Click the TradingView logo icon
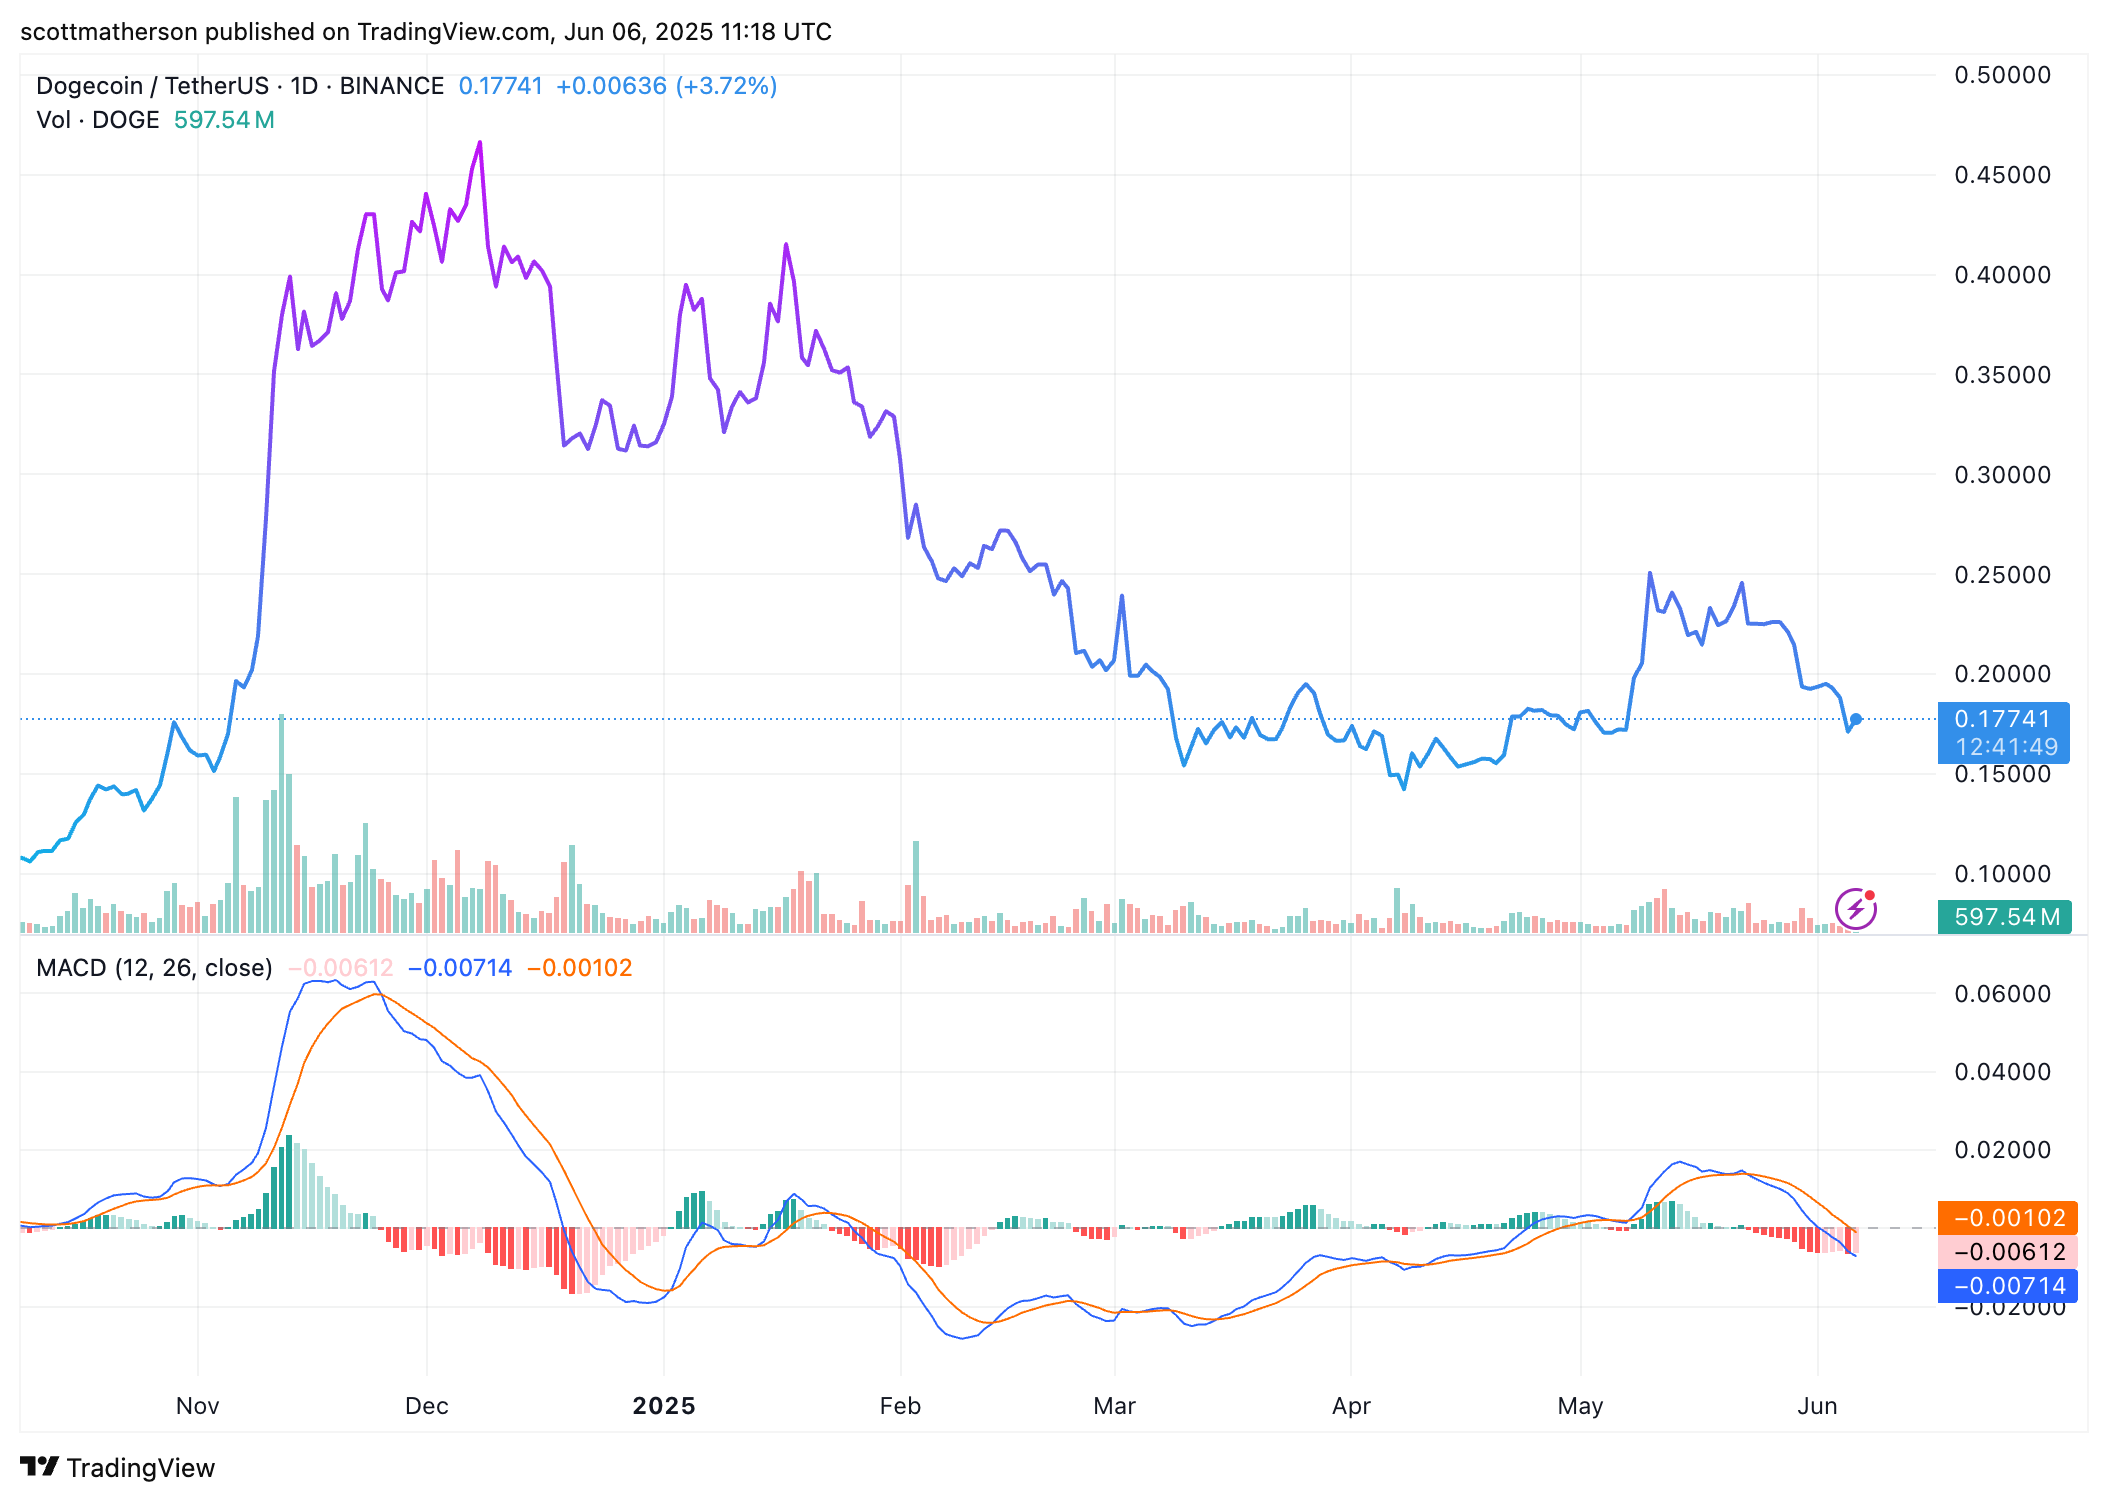The height and width of the screenshot is (1502, 2108). coord(40,1467)
